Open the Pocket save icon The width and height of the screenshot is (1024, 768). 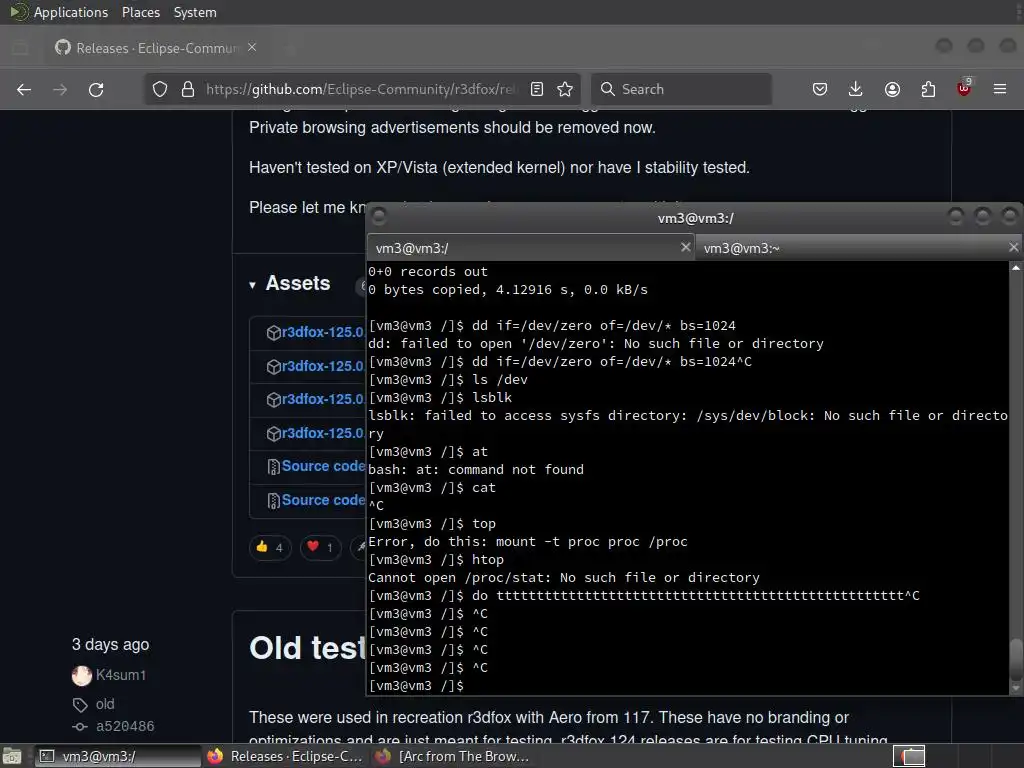point(820,89)
